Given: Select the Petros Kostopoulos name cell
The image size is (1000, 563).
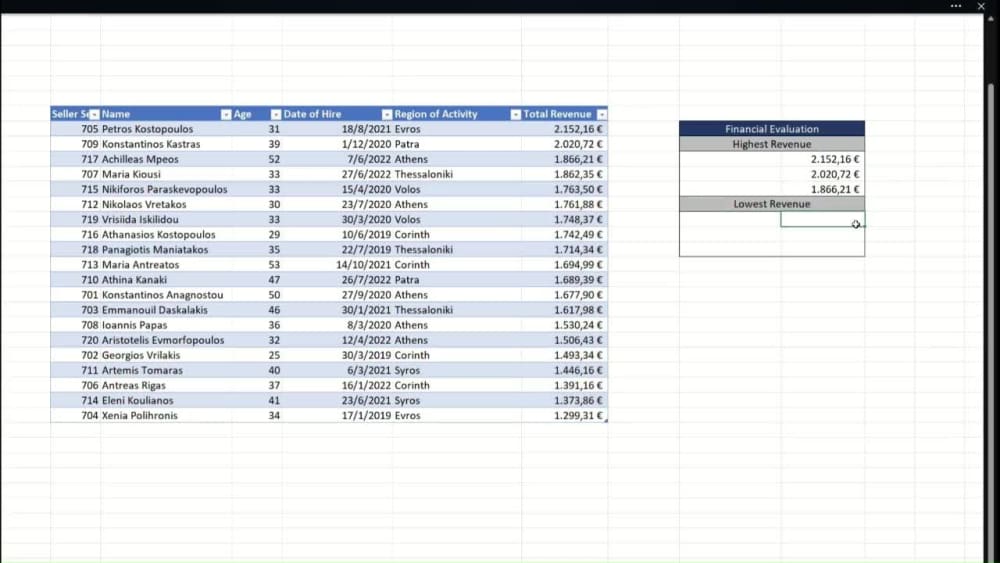Looking at the screenshot, I should pos(166,129).
